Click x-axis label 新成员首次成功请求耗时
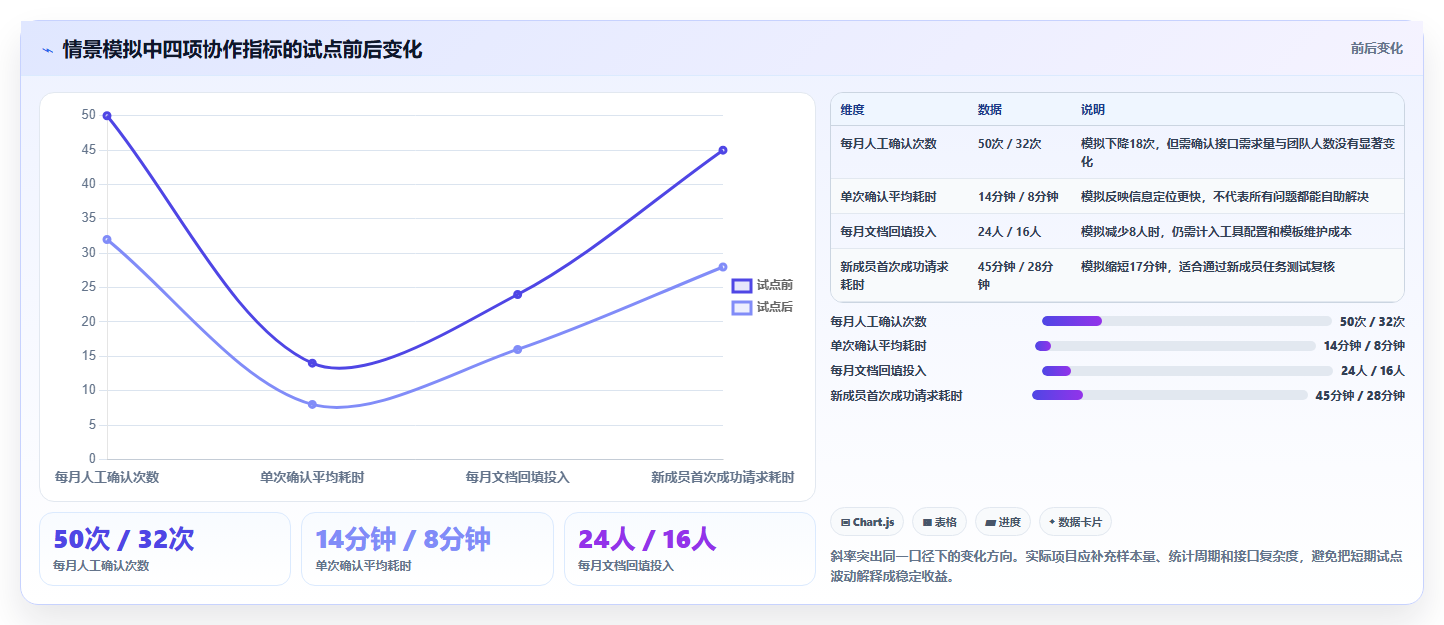Image resolution: width=1444 pixels, height=625 pixels. point(723,477)
